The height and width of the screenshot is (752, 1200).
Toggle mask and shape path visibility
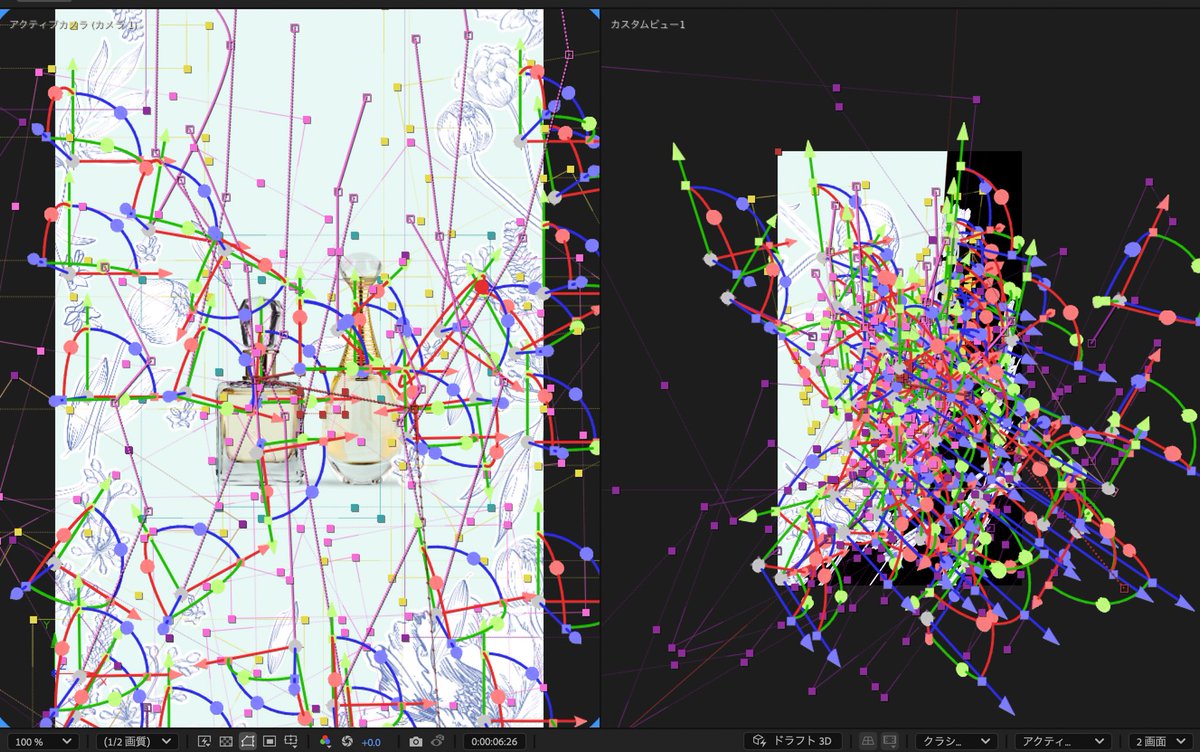(x=248, y=741)
